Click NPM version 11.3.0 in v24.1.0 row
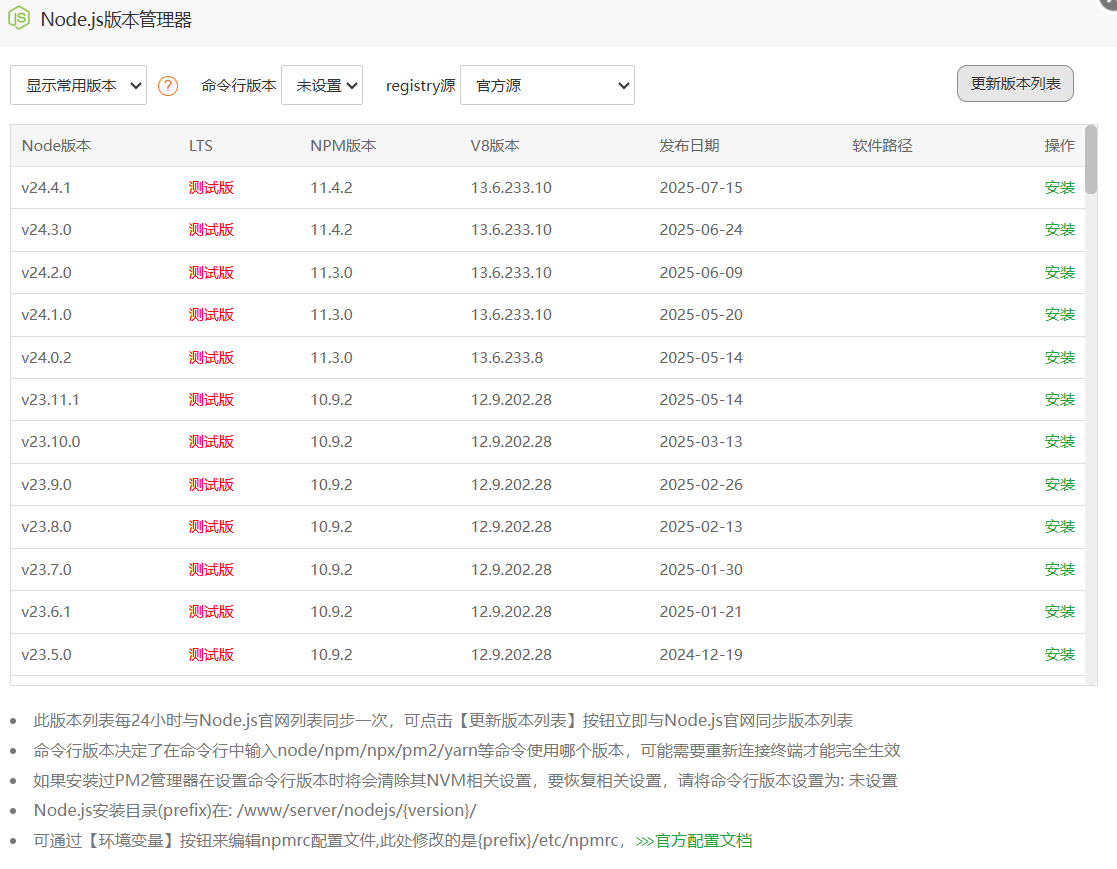Image resolution: width=1117 pixels, height=869 pixels. 331,314
